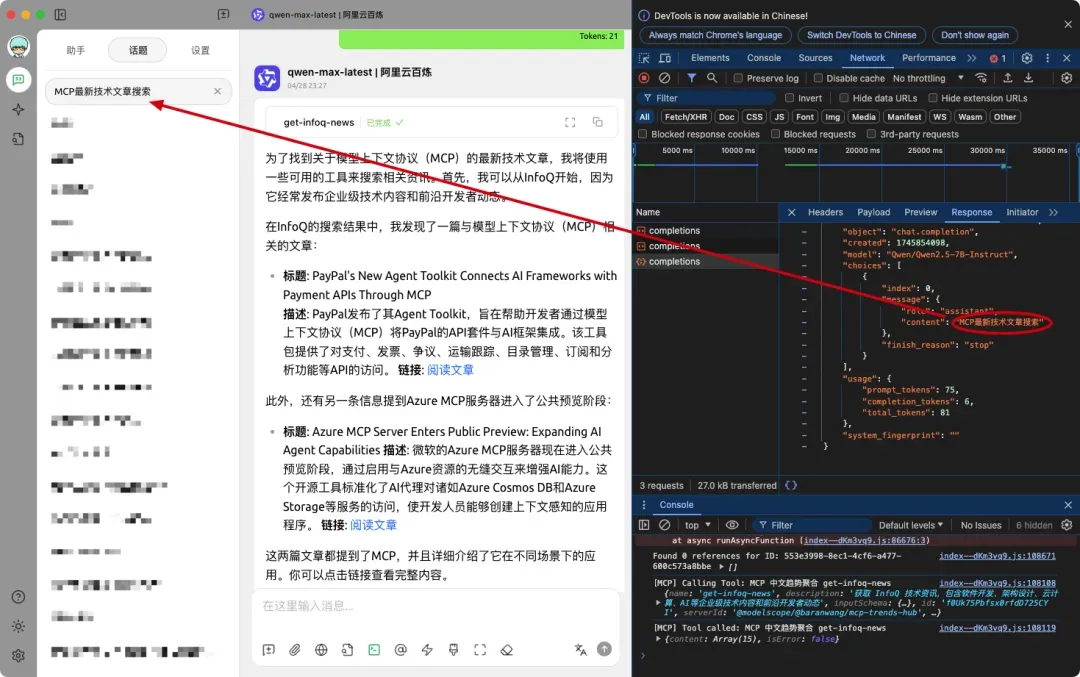
Task: Click the red record network log button
Action: (x=644, y=79)
